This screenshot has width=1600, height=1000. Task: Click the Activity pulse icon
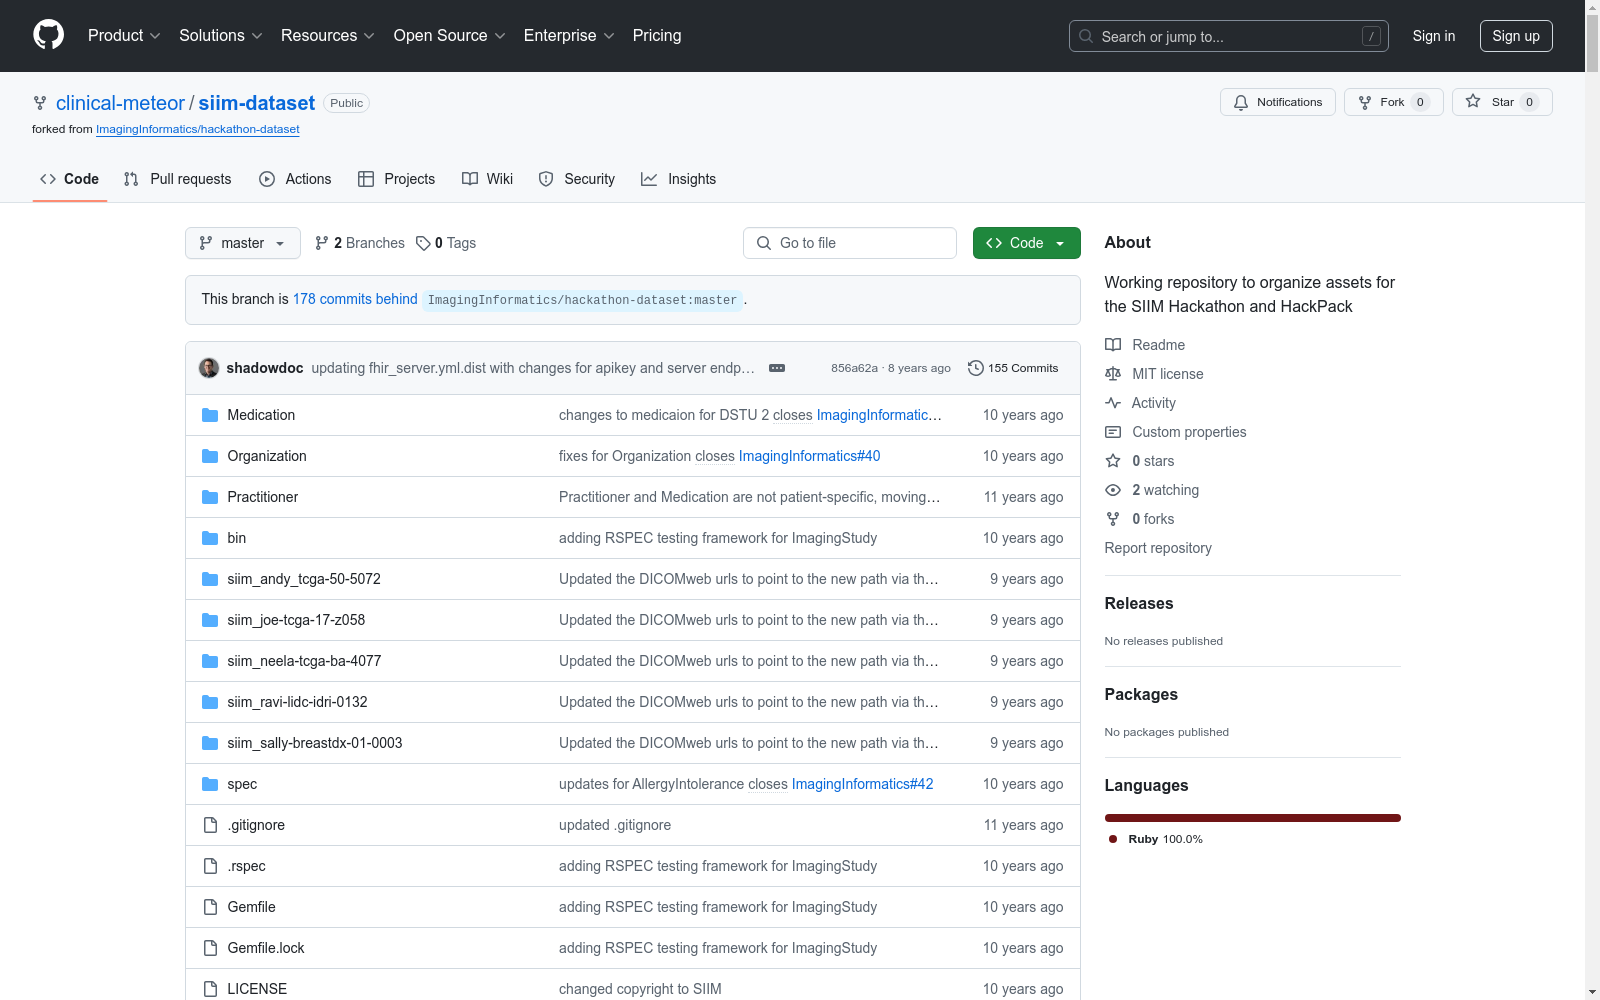(x=1113, y=403)
